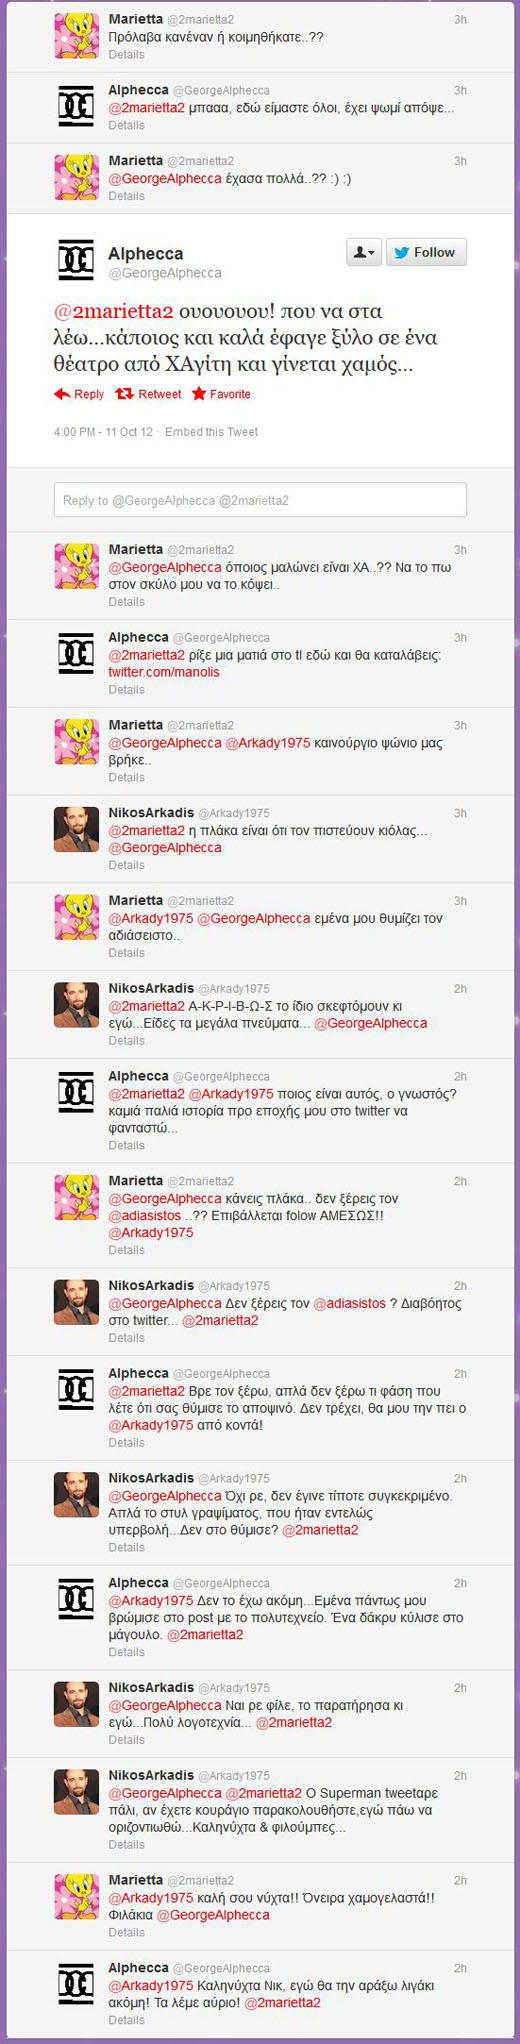520x2044 pixels.
Task: Click Alphecca's large profile avatar
Action: coord(77,261)
